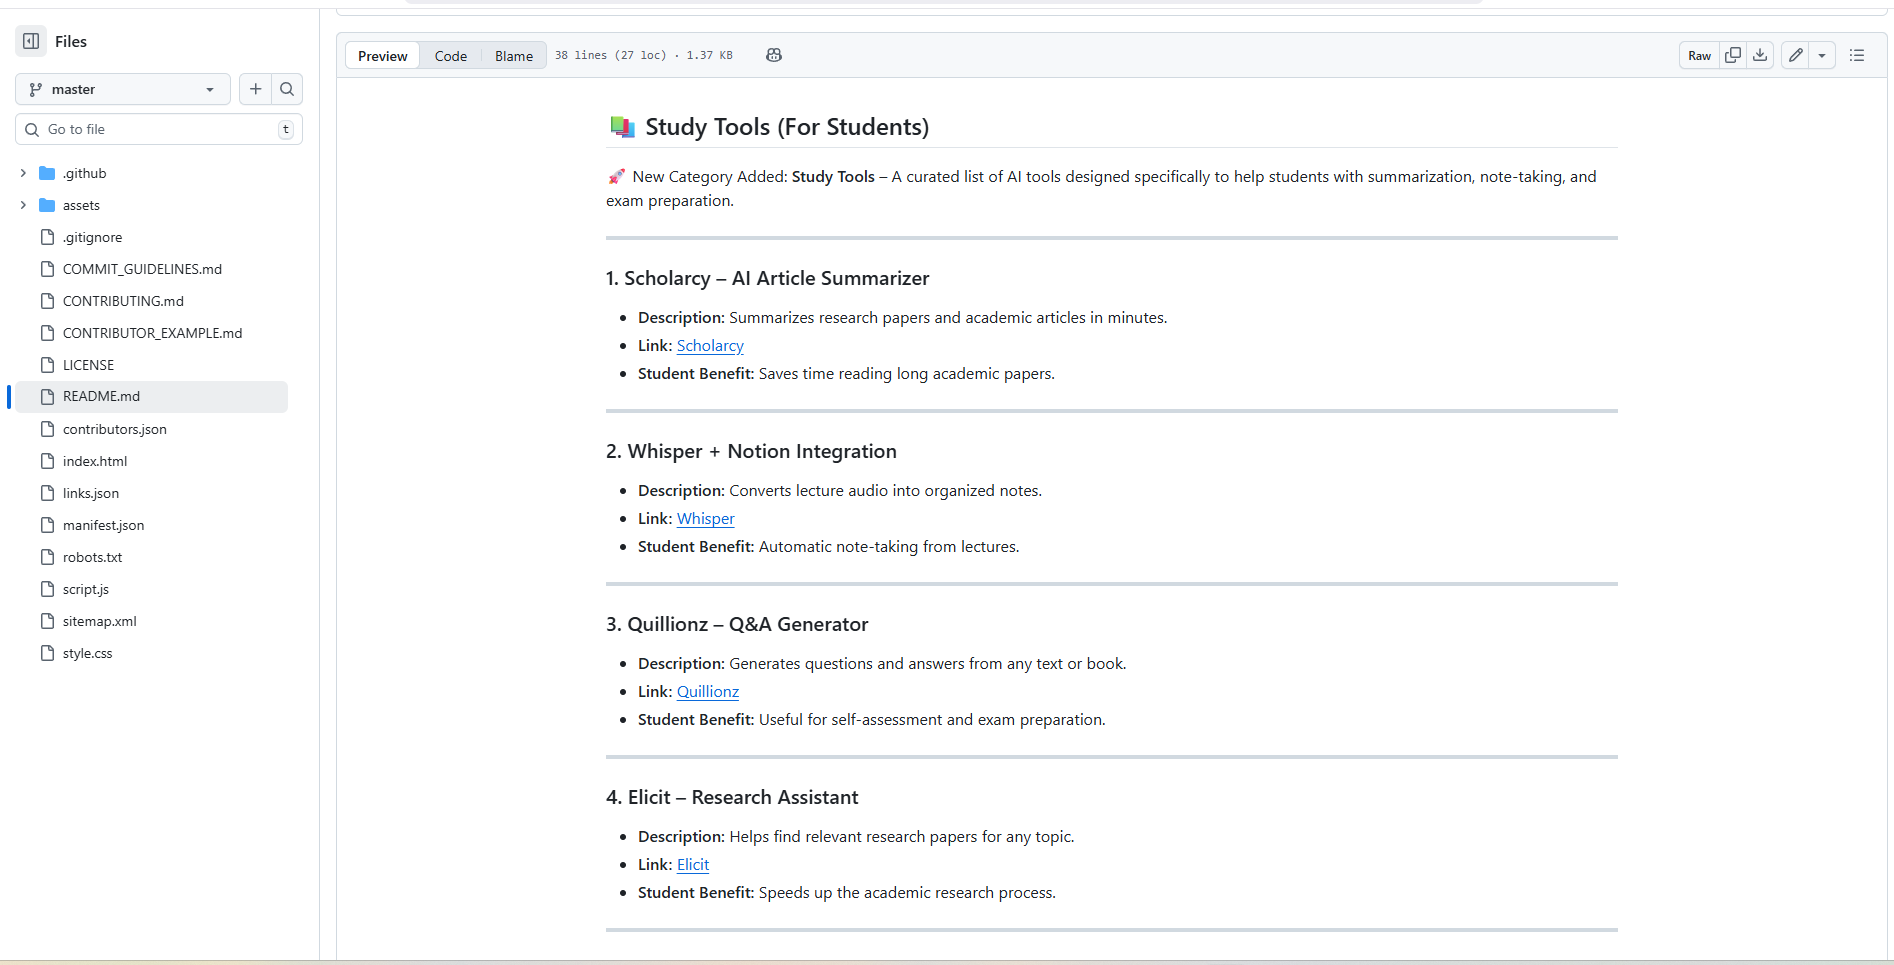Click heading Whisper + Notion Integration

click(751, 451)
